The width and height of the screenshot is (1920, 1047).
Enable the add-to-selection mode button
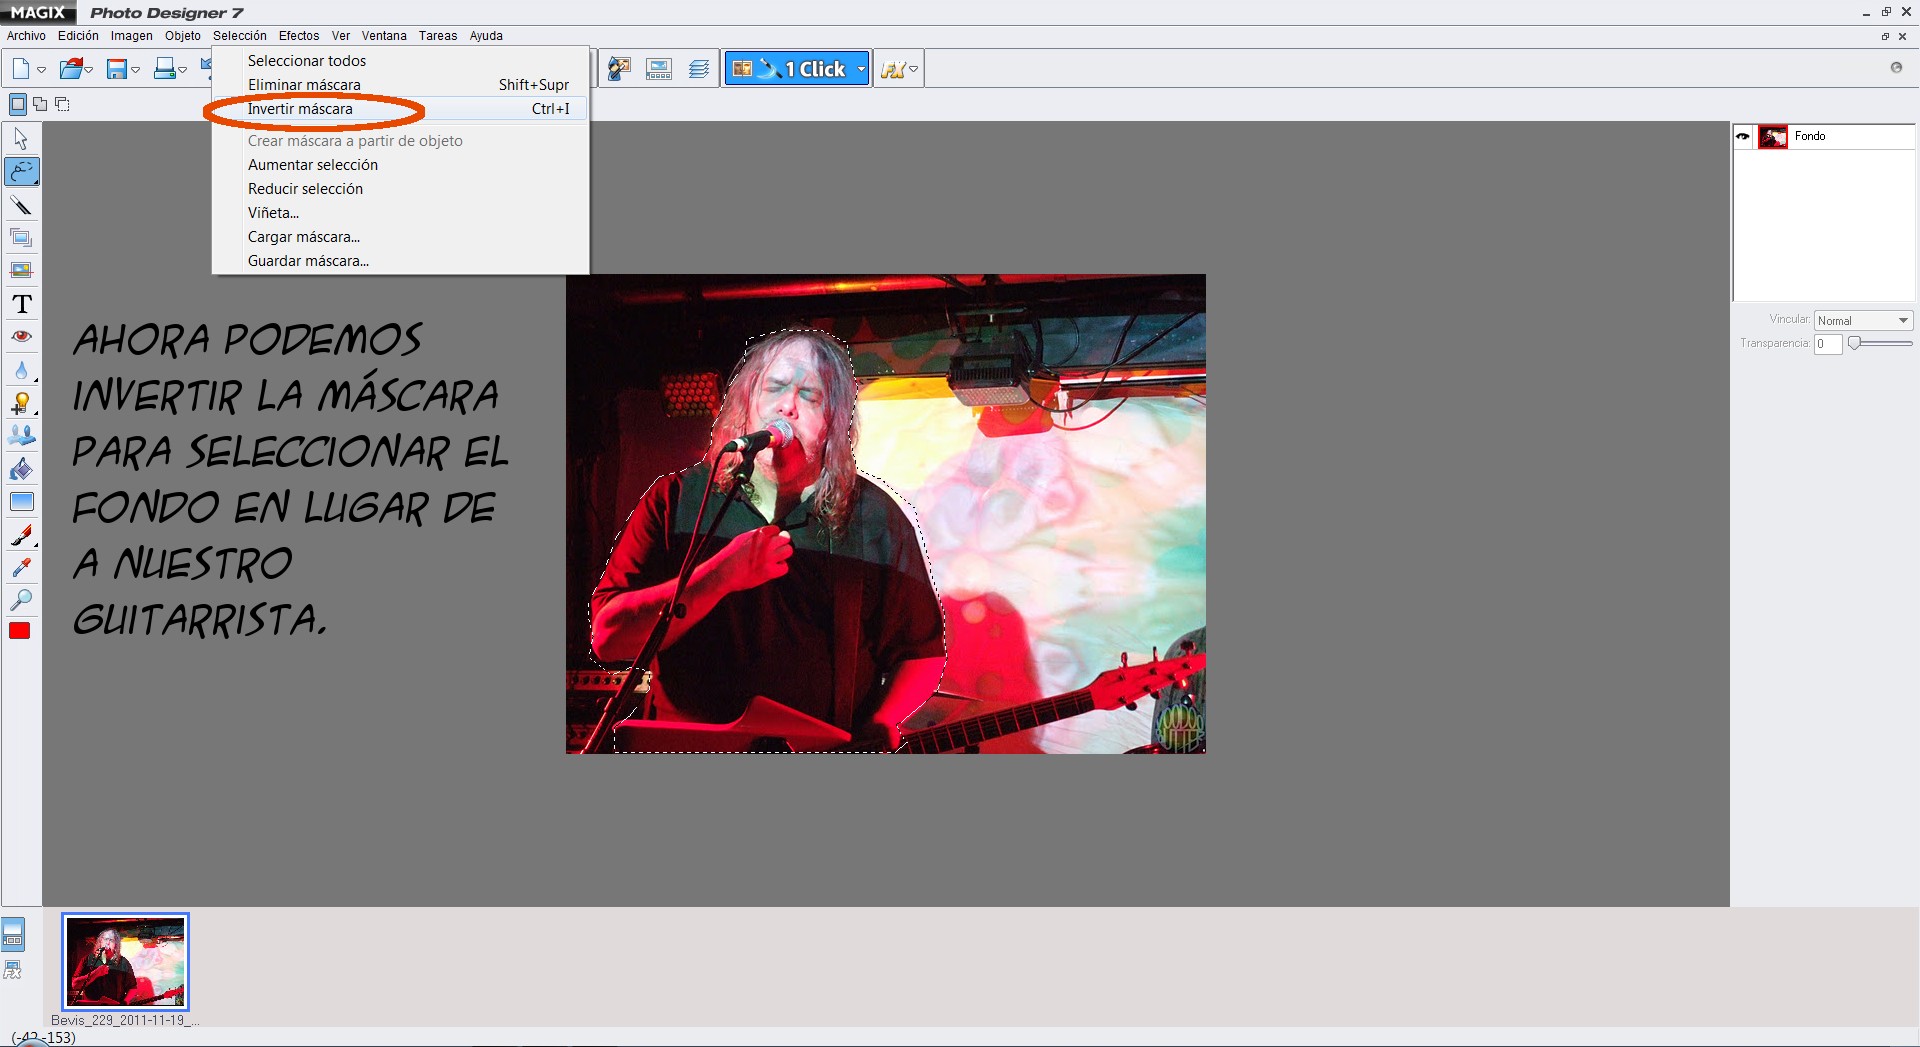40,104
